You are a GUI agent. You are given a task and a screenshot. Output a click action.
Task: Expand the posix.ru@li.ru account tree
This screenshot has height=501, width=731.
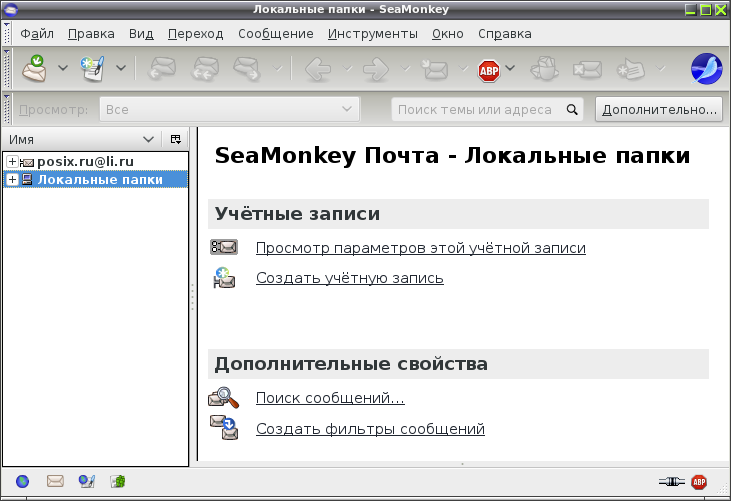click(x=12, y=162)
